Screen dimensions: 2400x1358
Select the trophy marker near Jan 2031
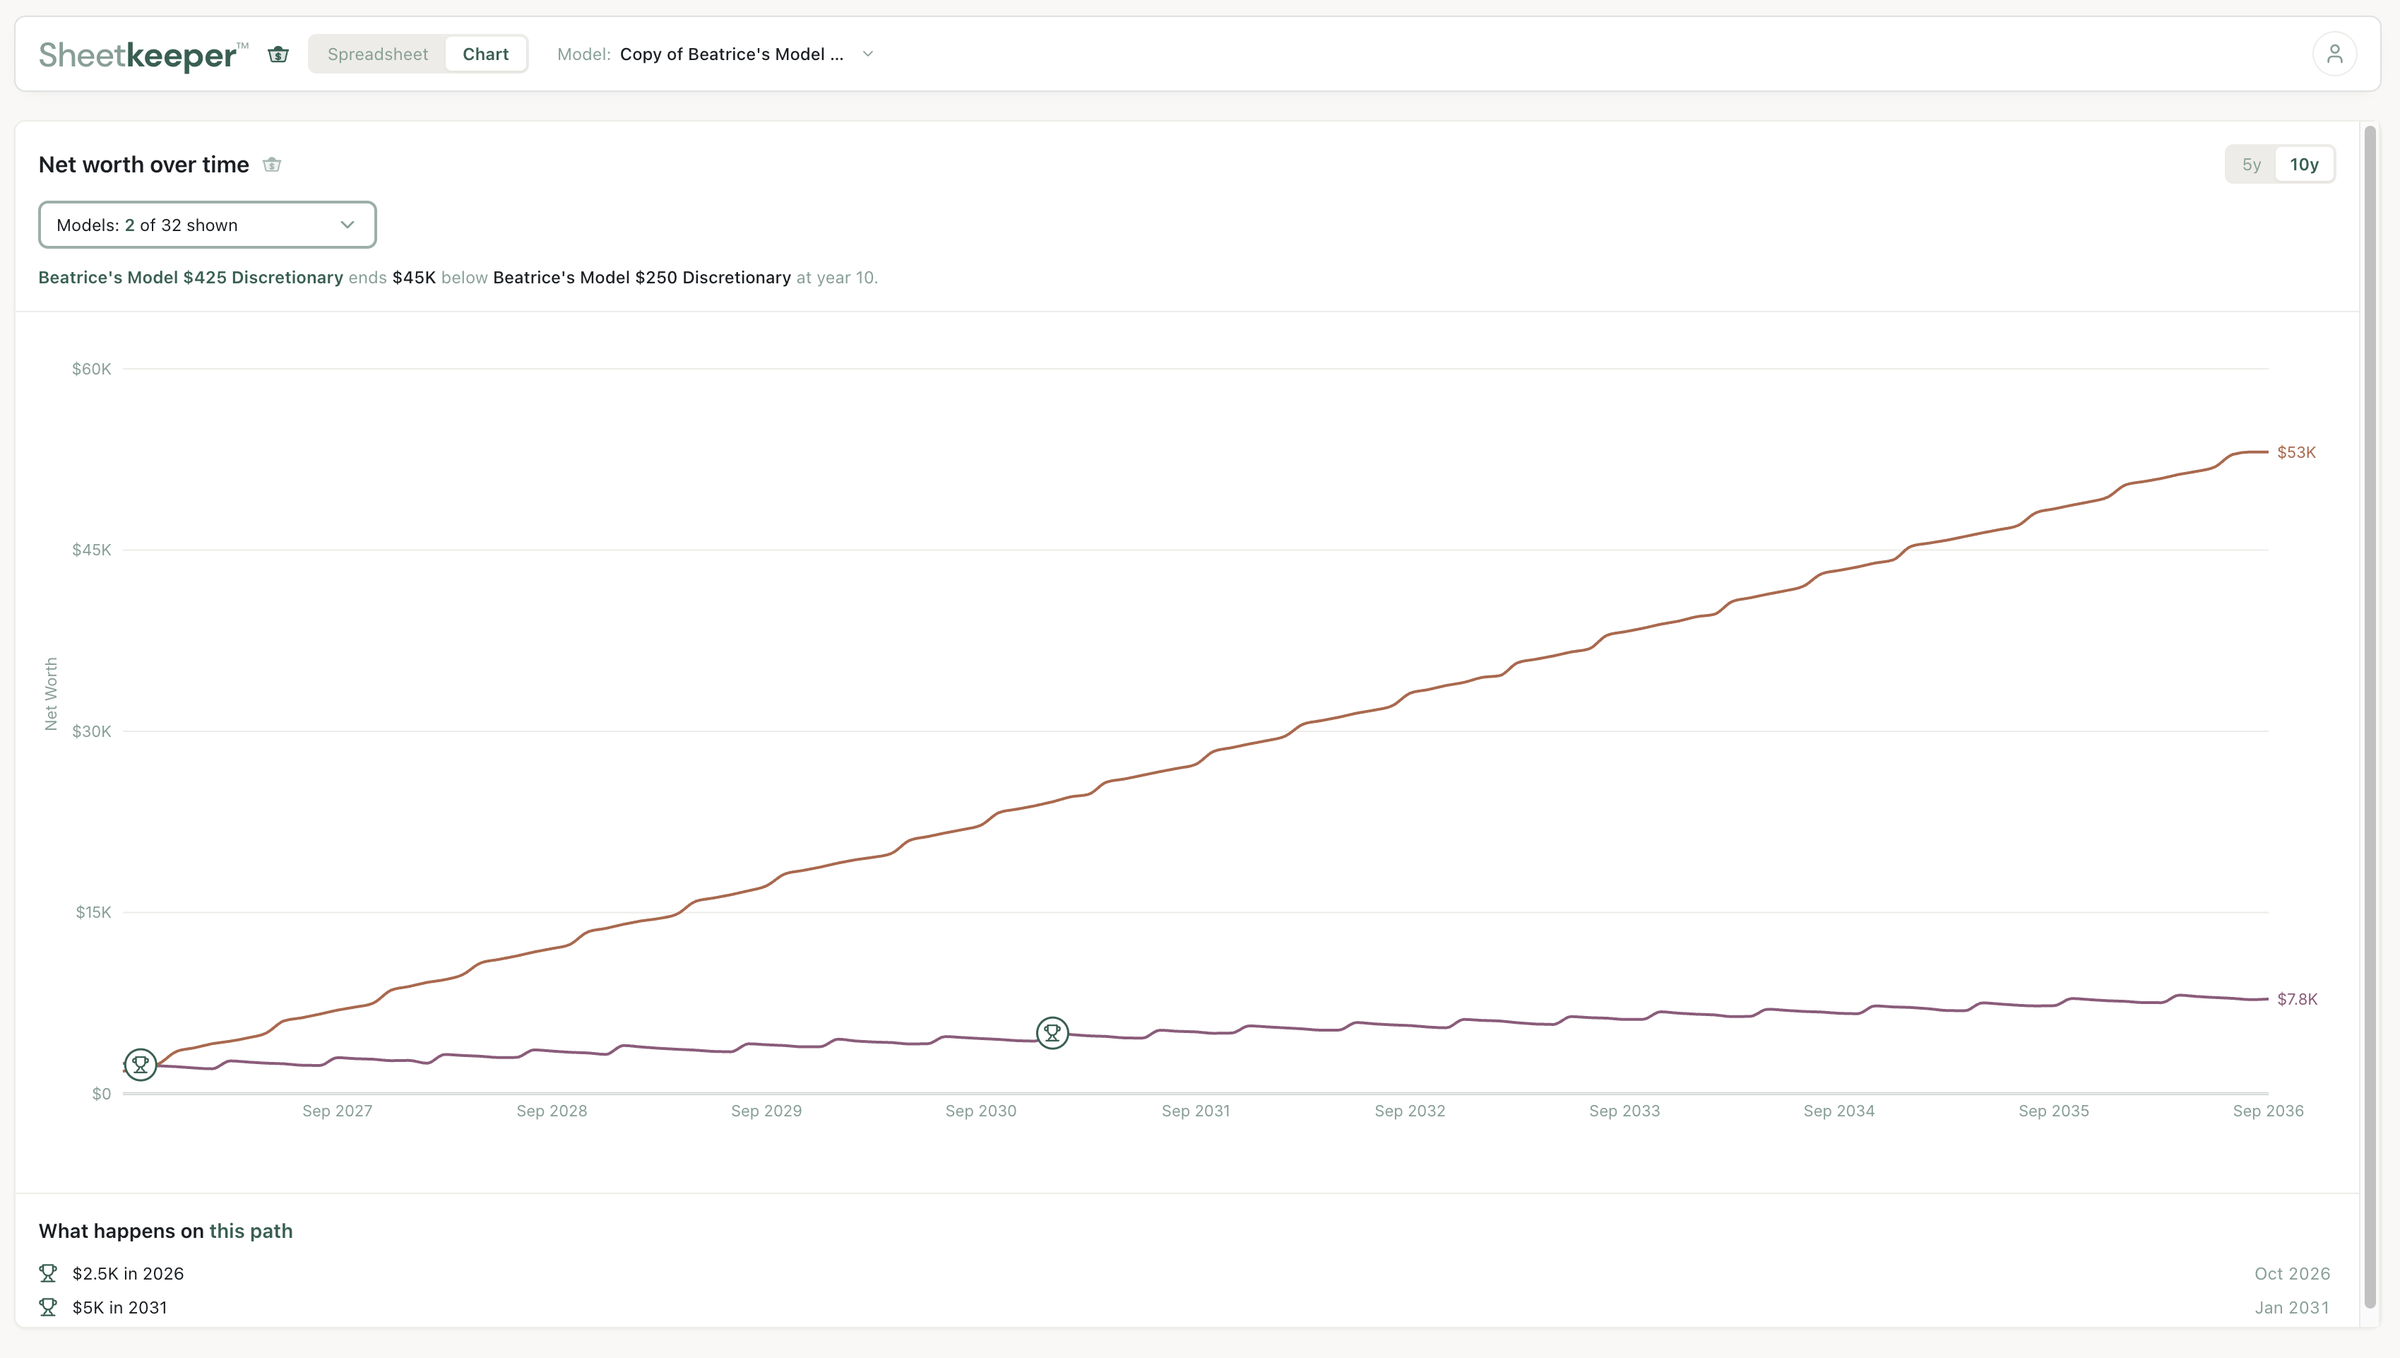1052,1033
